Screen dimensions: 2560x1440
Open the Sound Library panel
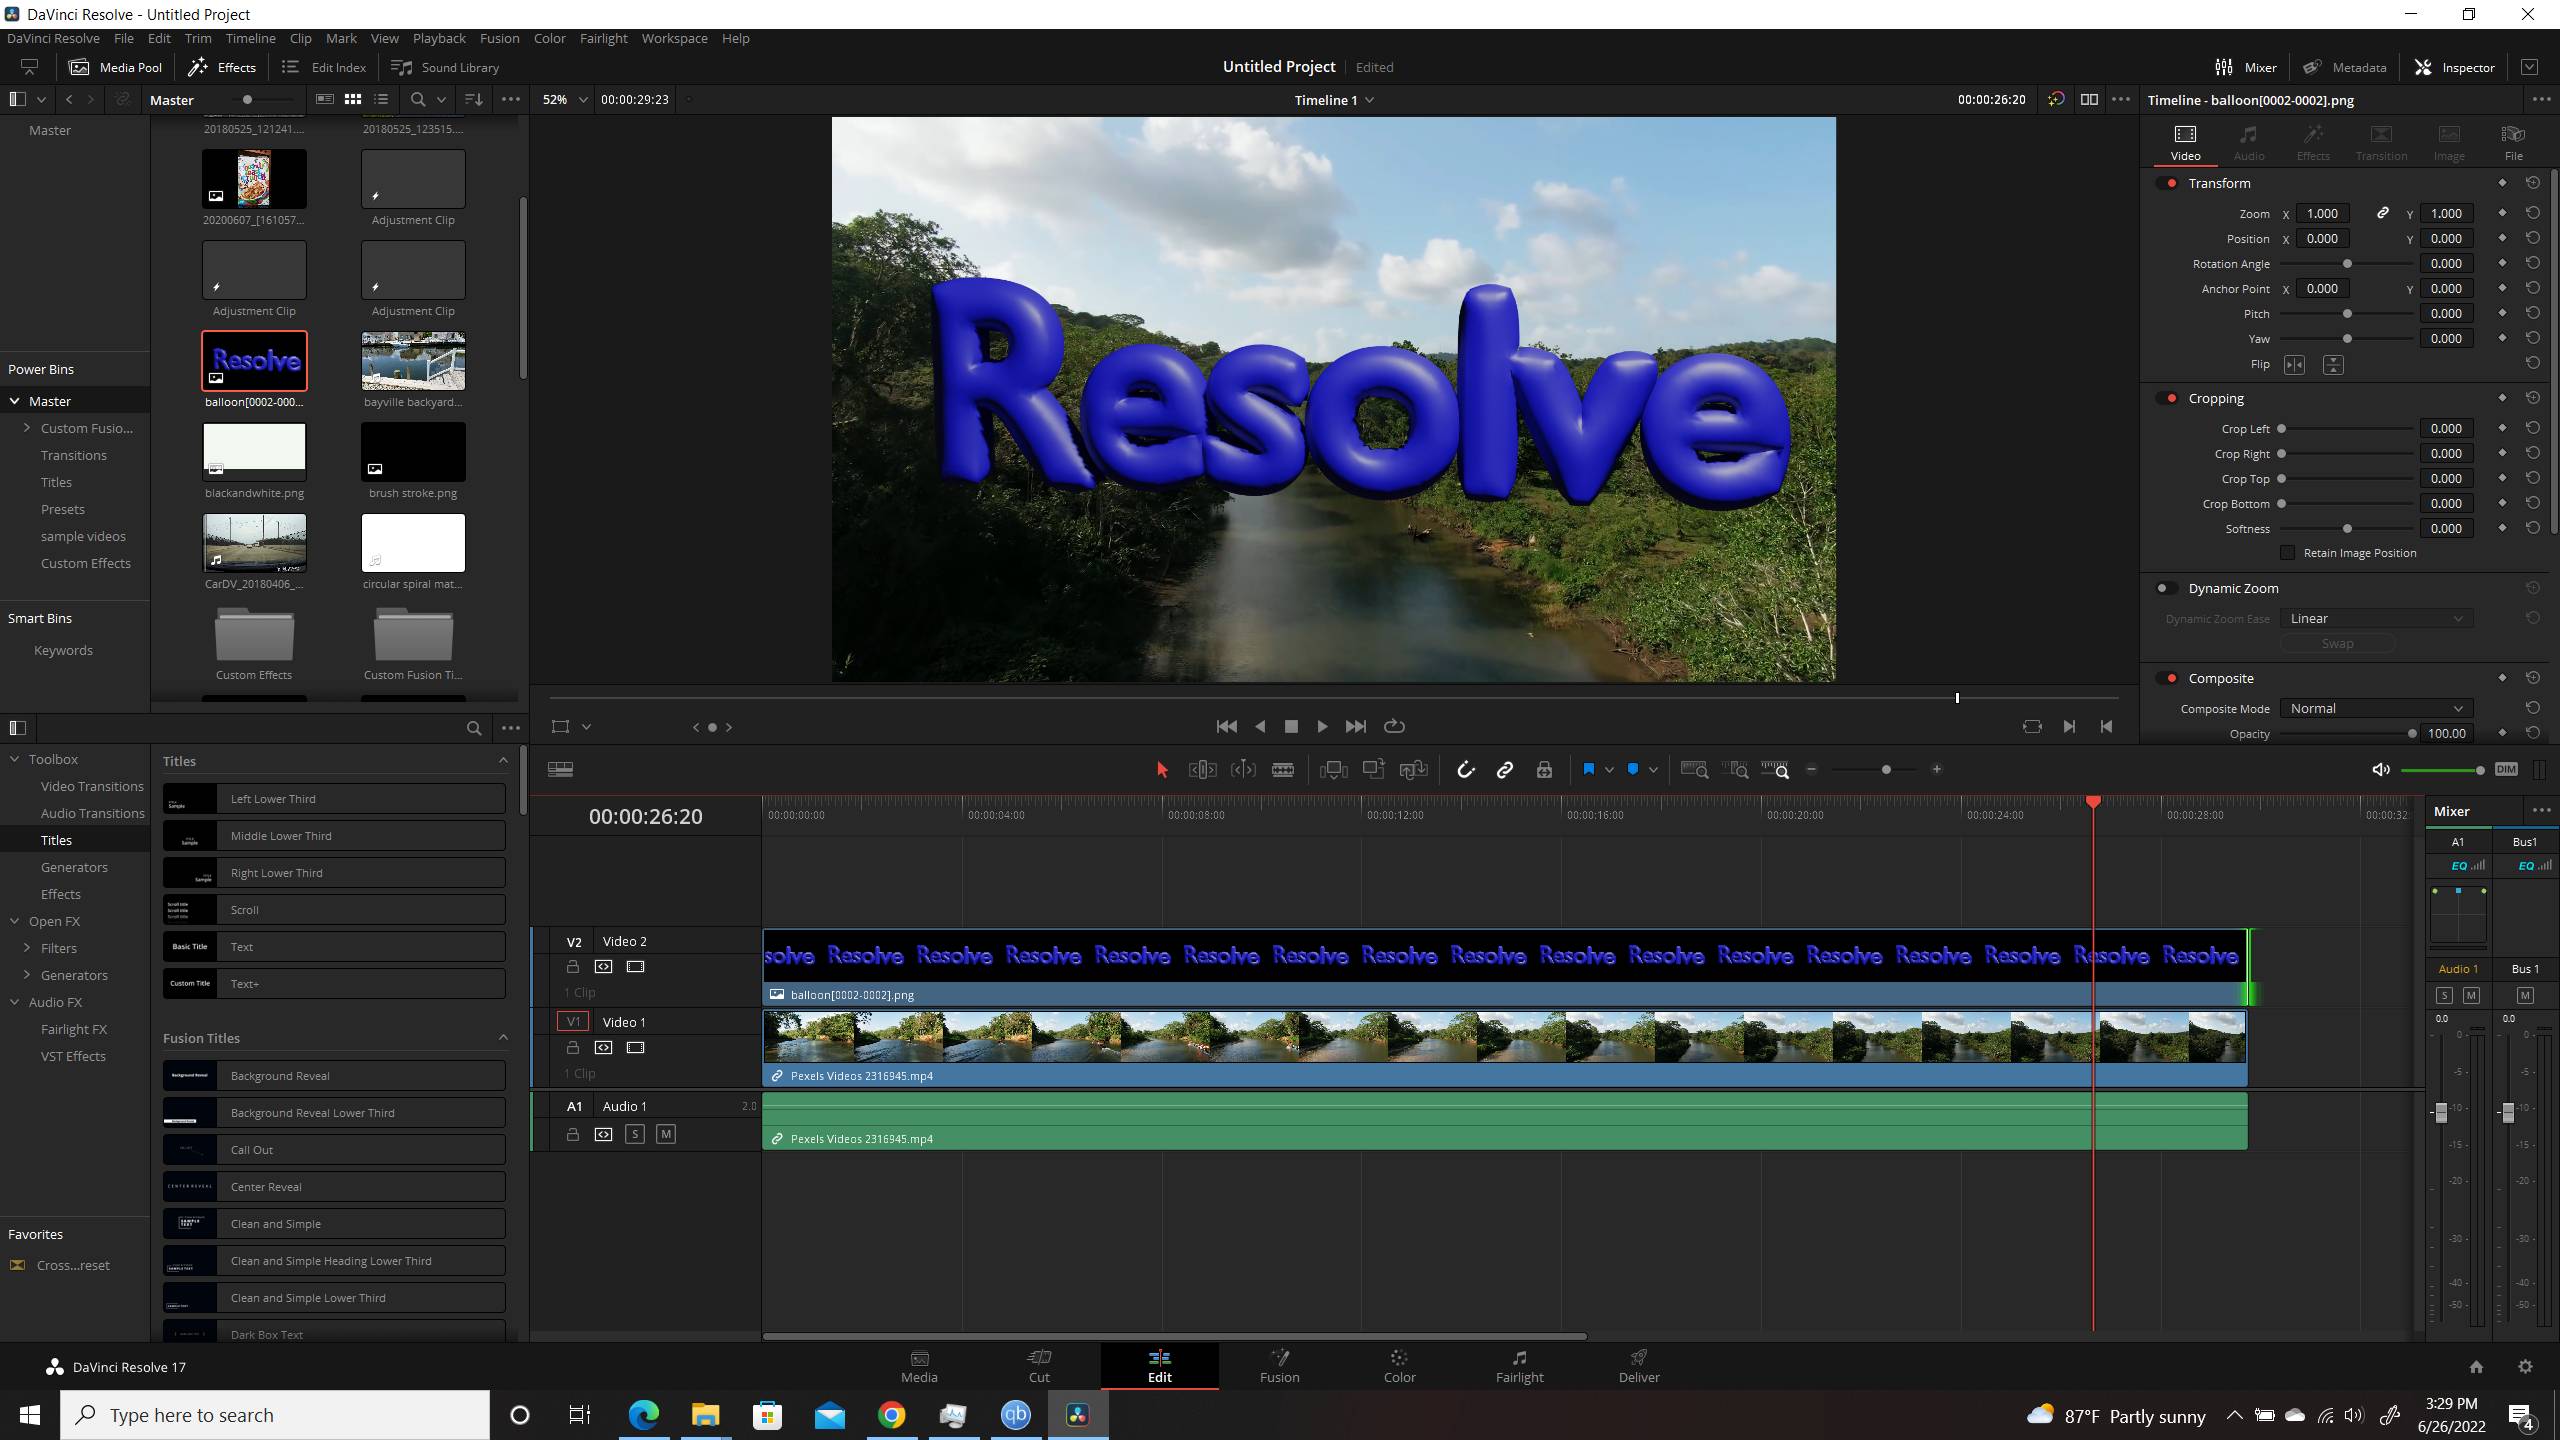(x=444, y=67)
